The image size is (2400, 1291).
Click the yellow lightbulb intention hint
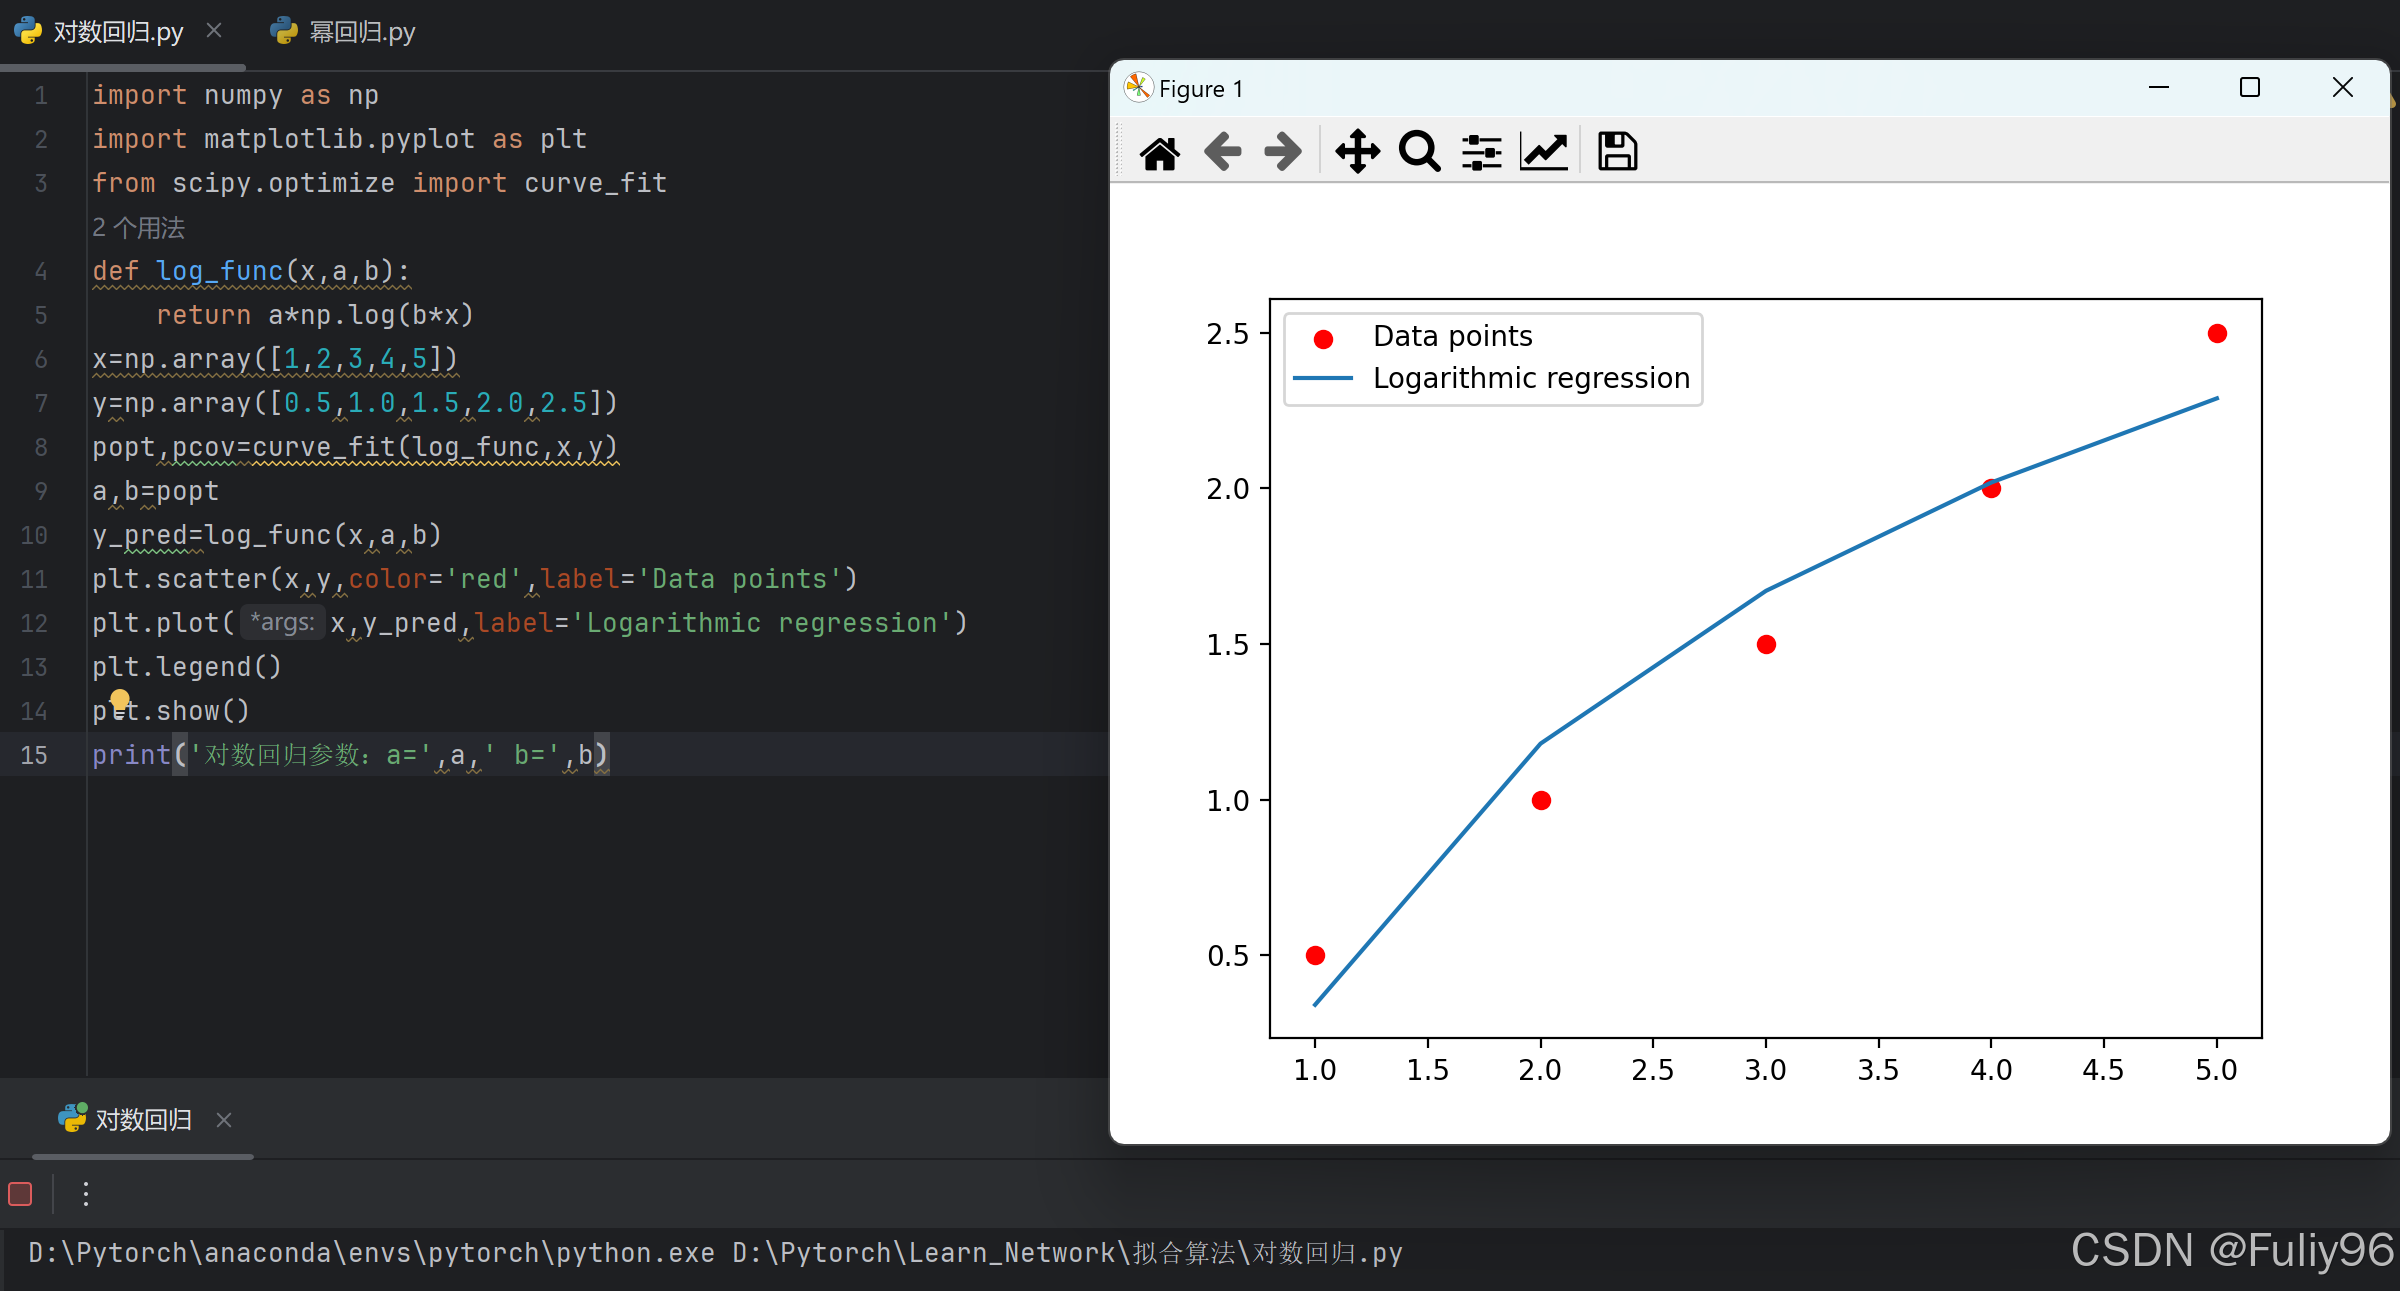(120, 698)
